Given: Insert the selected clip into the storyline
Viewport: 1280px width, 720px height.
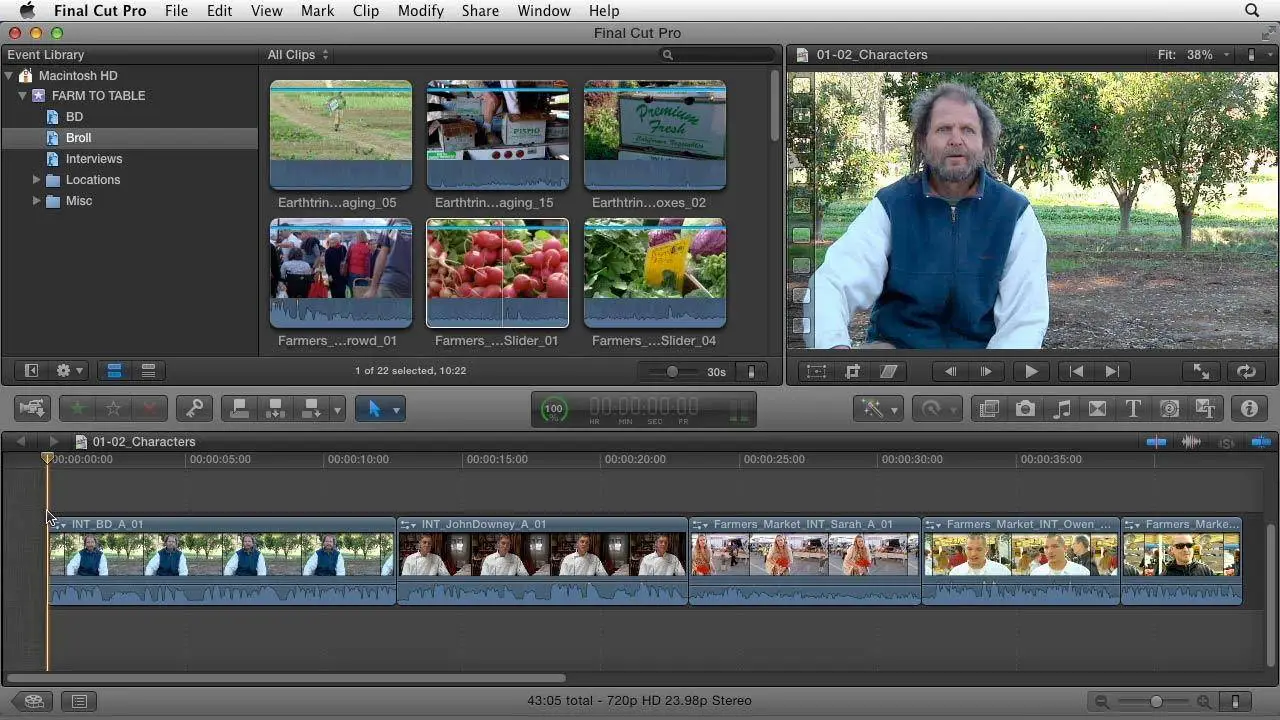Looking at the screenshot, I should [275, 409].
